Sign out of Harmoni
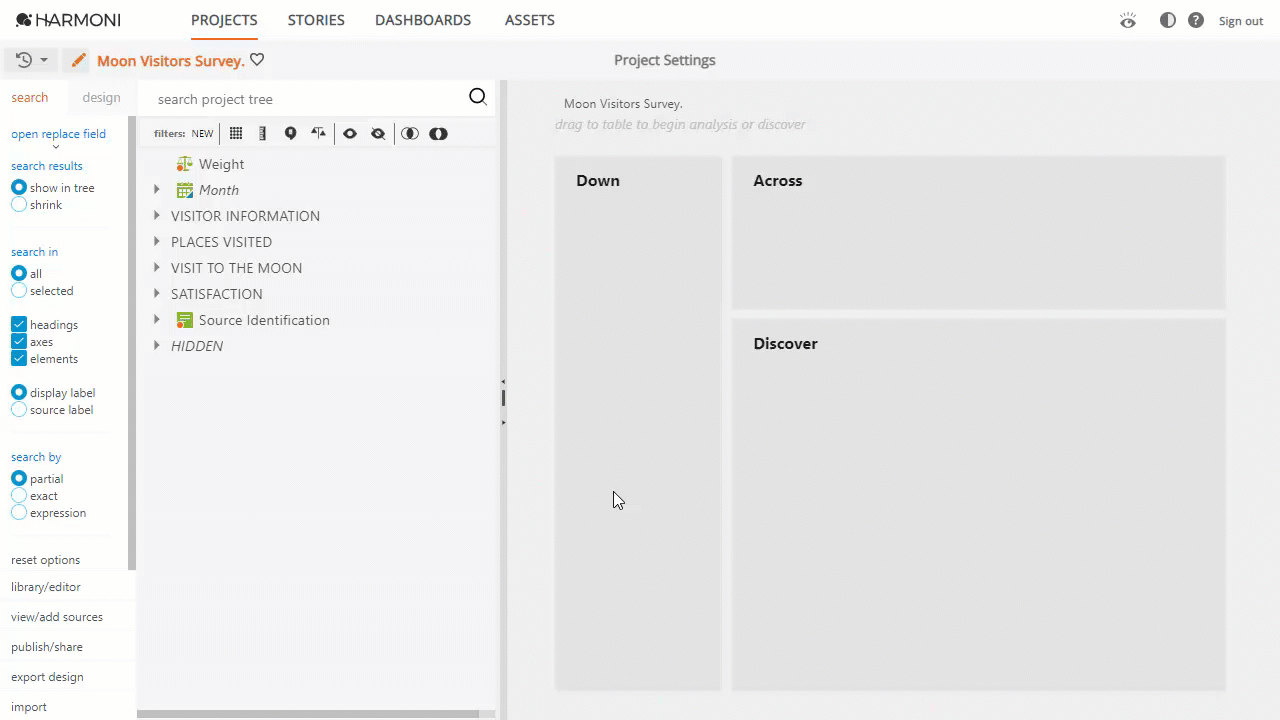 [x=1241, y=21]
